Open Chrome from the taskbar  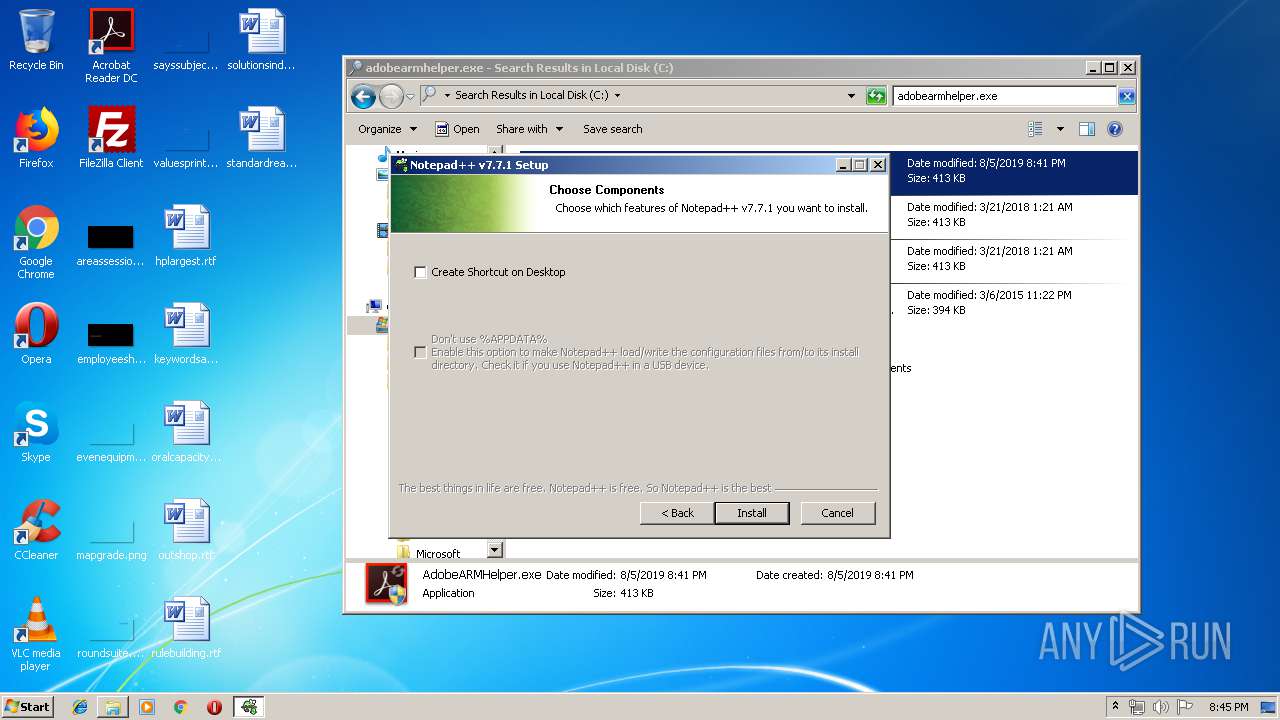pyautogui.click(x=181, y=707)
